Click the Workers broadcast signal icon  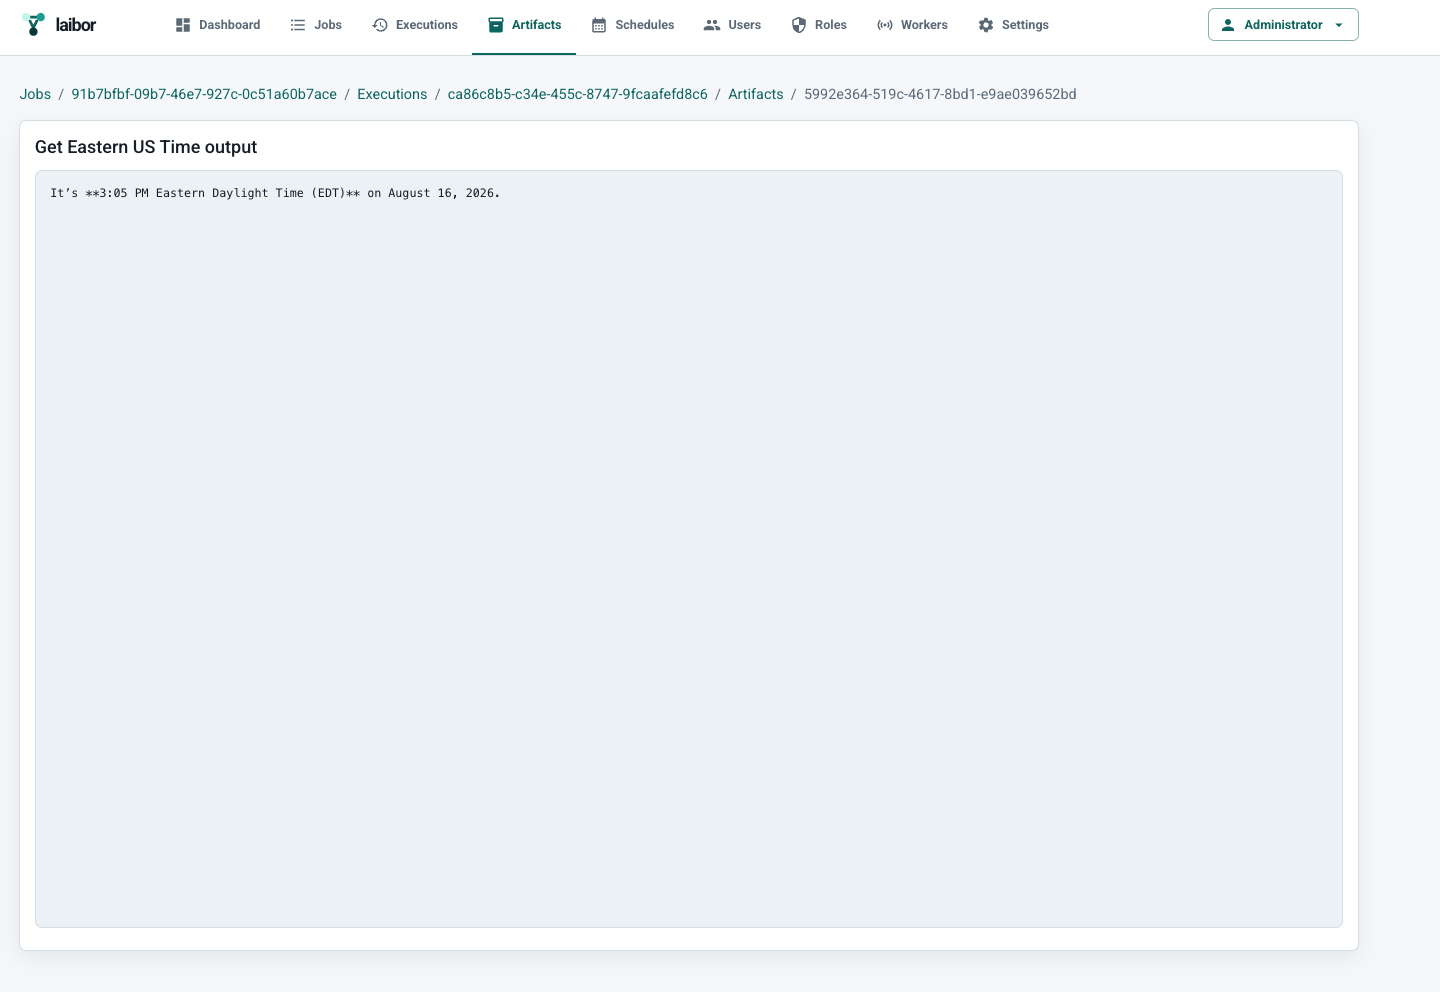coord(885,25)
